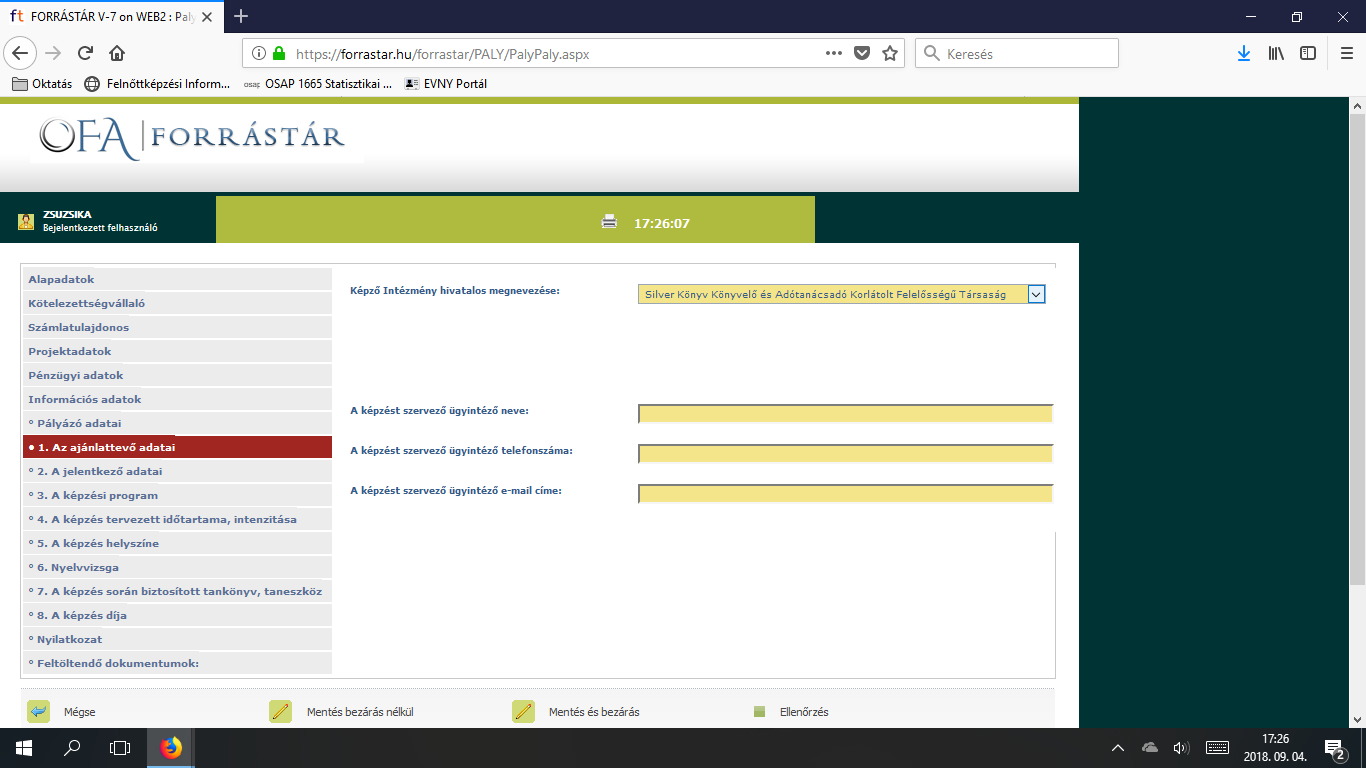The width and height of the screenshot is (1366, 768).
Task: Click the ügyintéző telefonszáma input field
Action: (846, 454)
